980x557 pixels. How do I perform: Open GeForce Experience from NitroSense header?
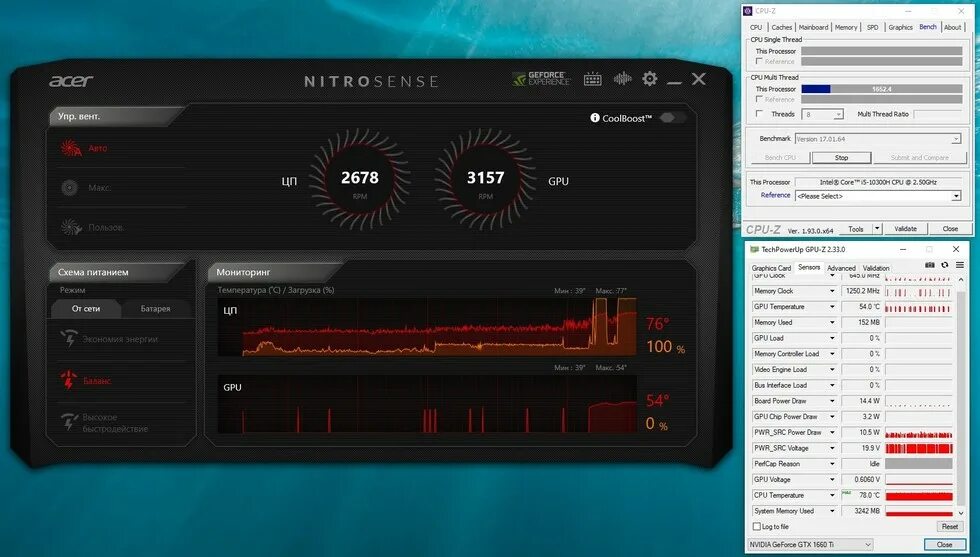click(541, 79)
